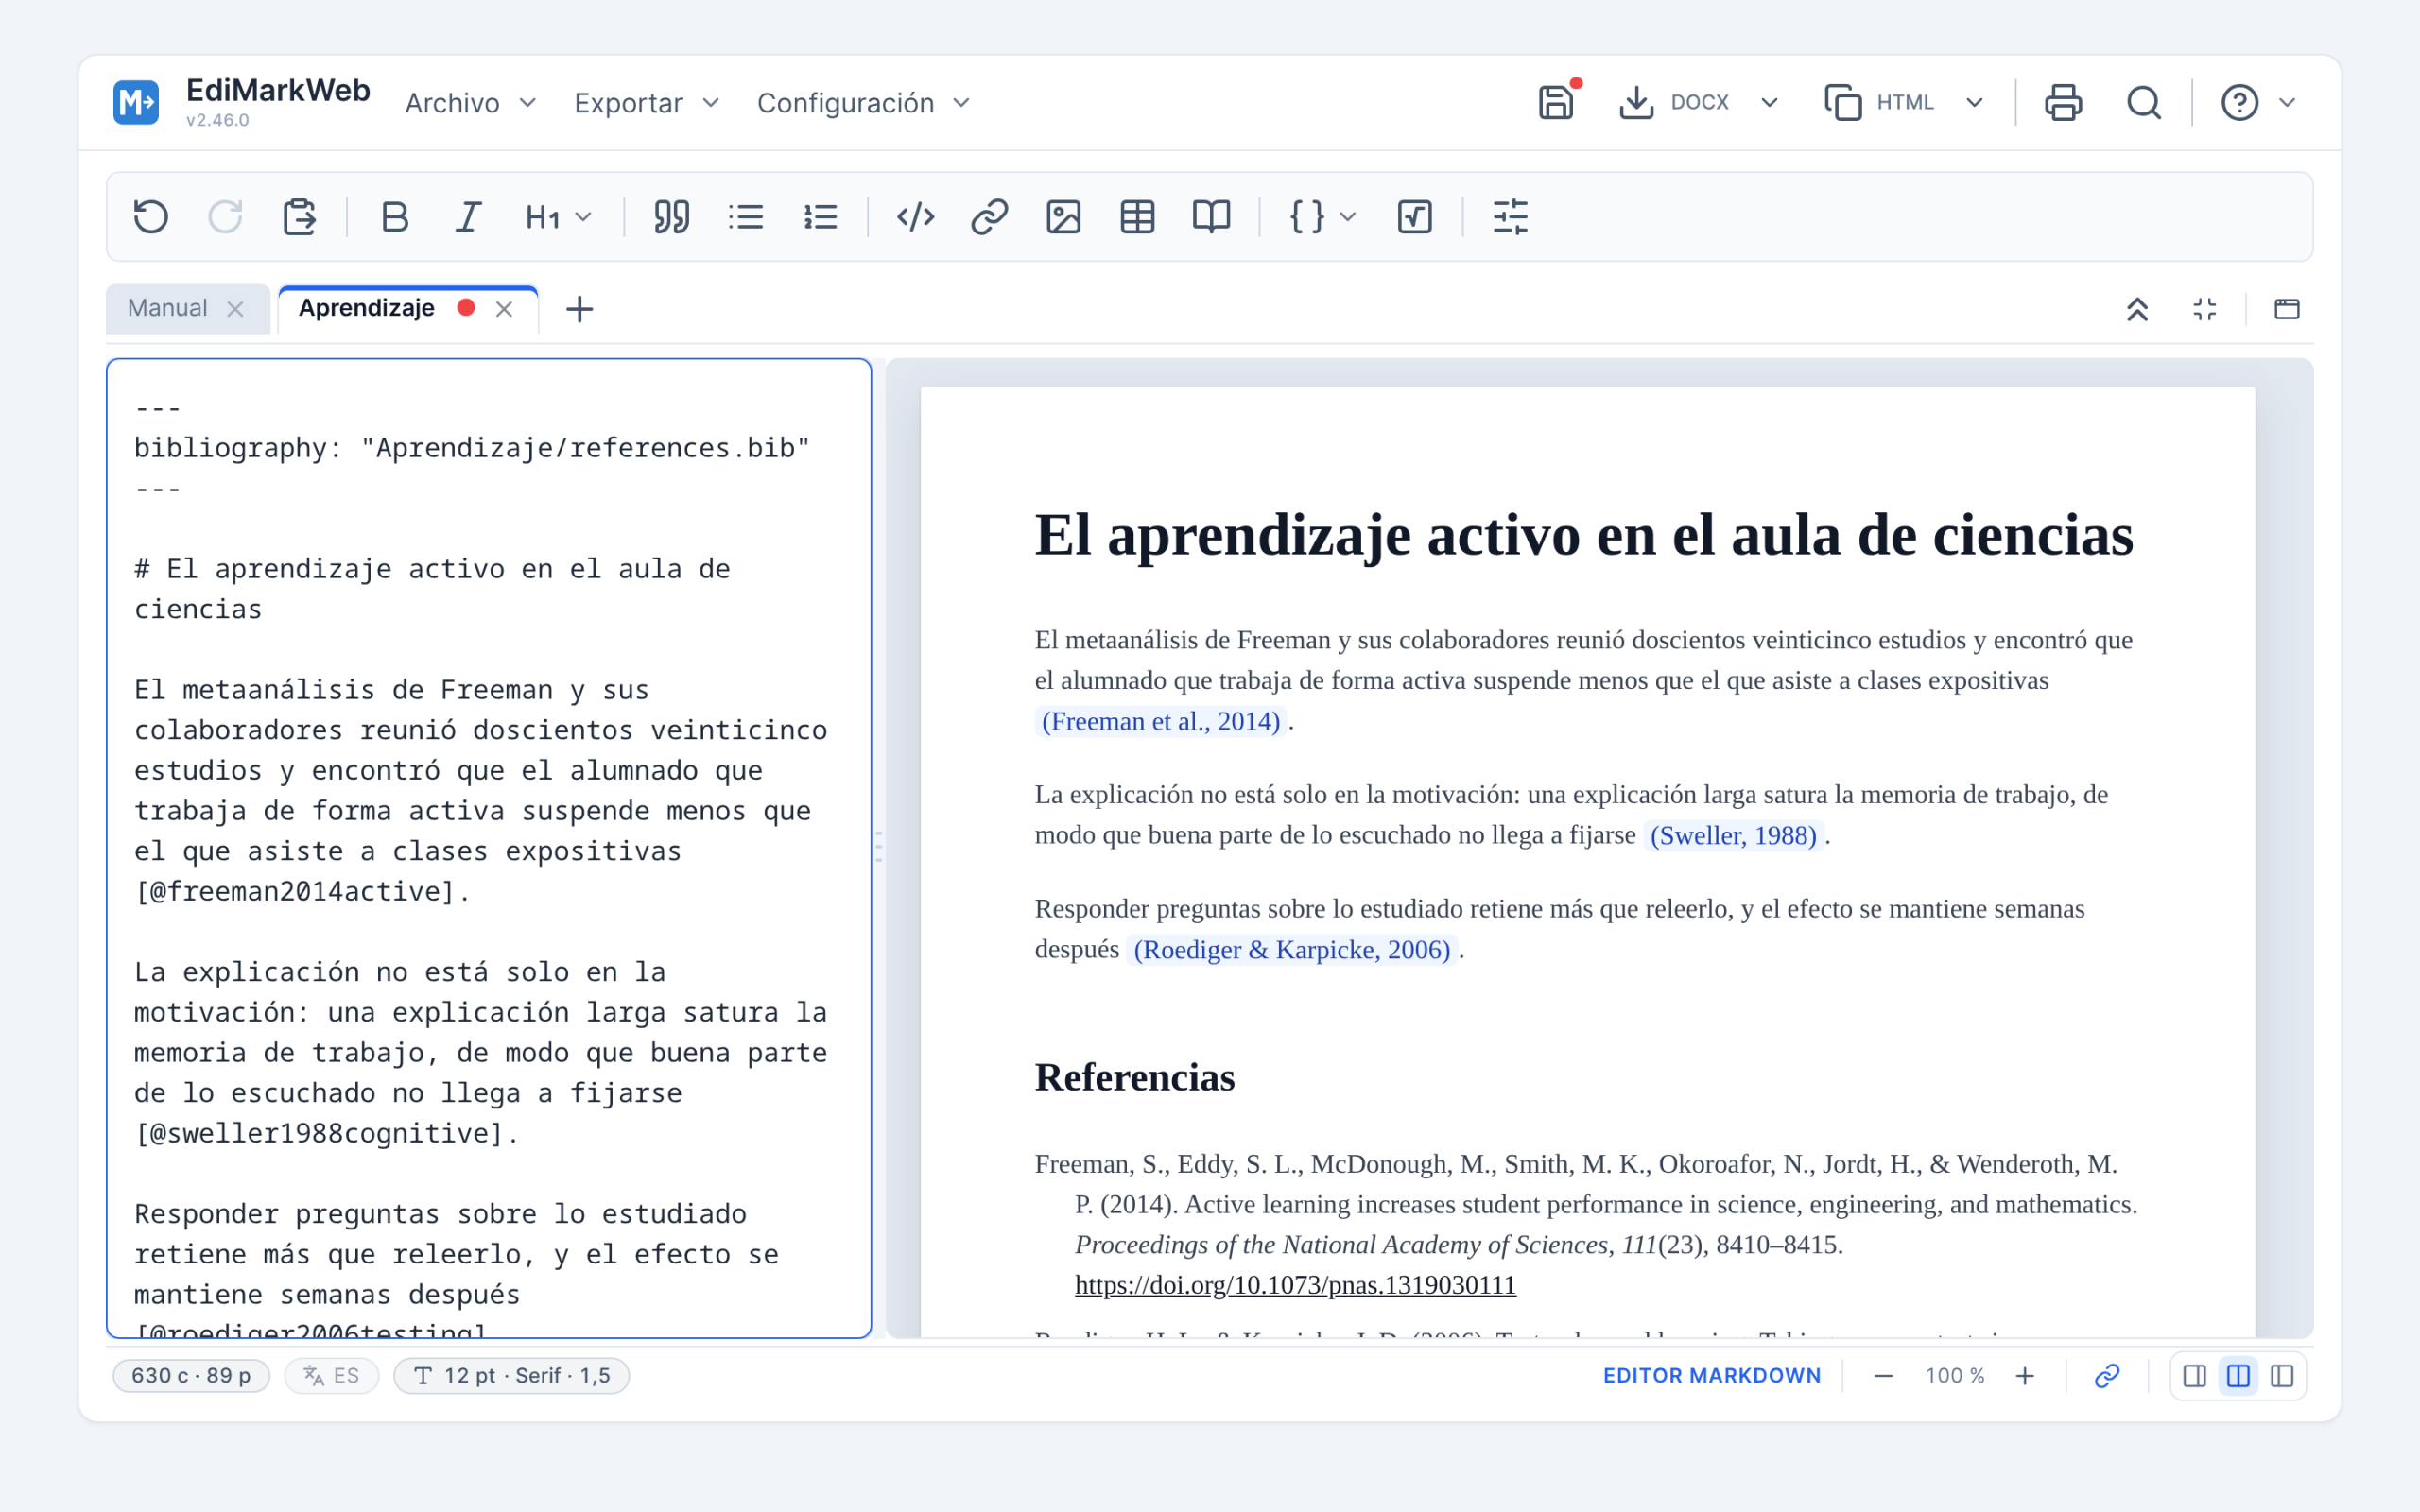This screenshot has width=2420, height=1512.
Task: Open the sliders settings icon in the toolbar
Action: pyautogui.click(x=1510, y=217)
